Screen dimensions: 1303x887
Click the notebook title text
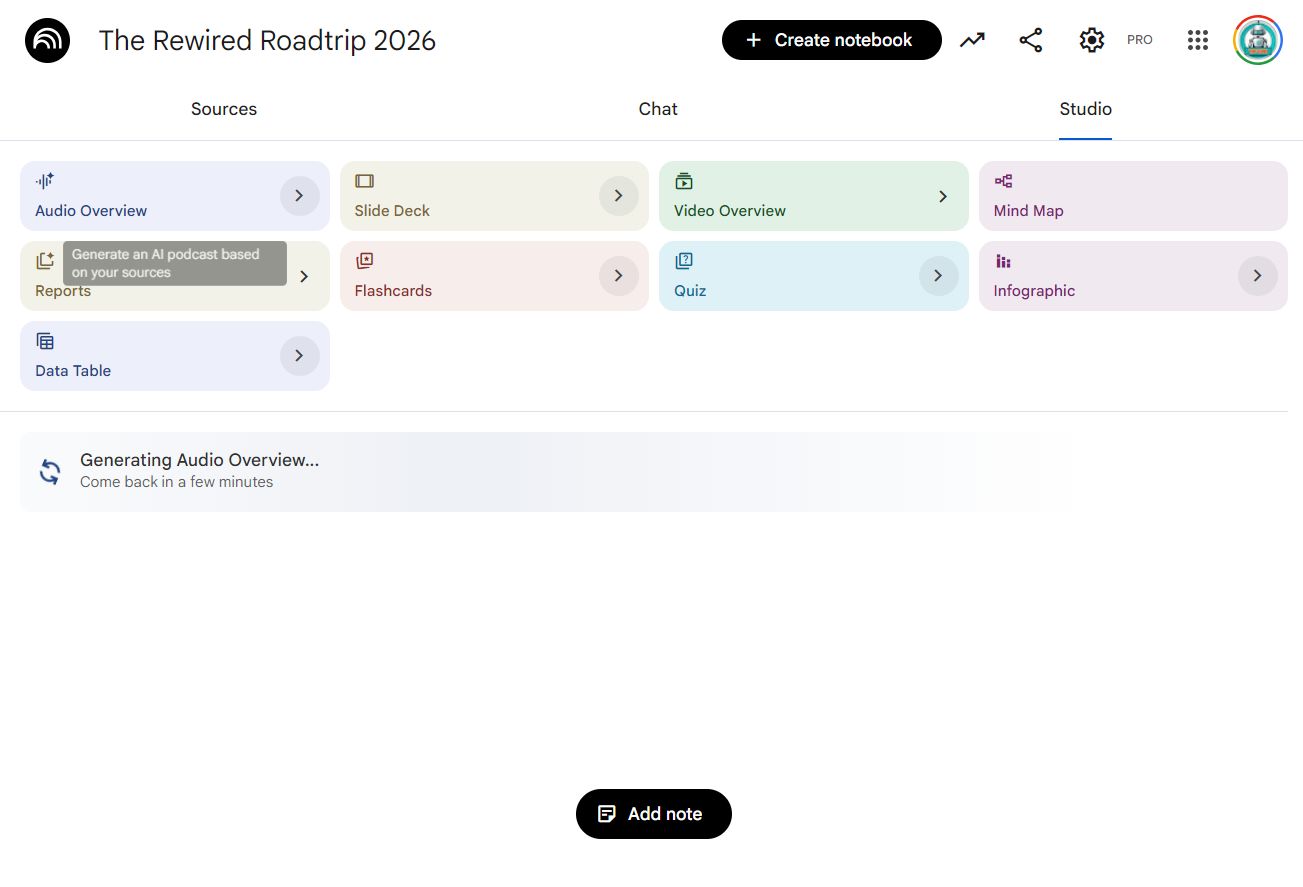point(267,40)
